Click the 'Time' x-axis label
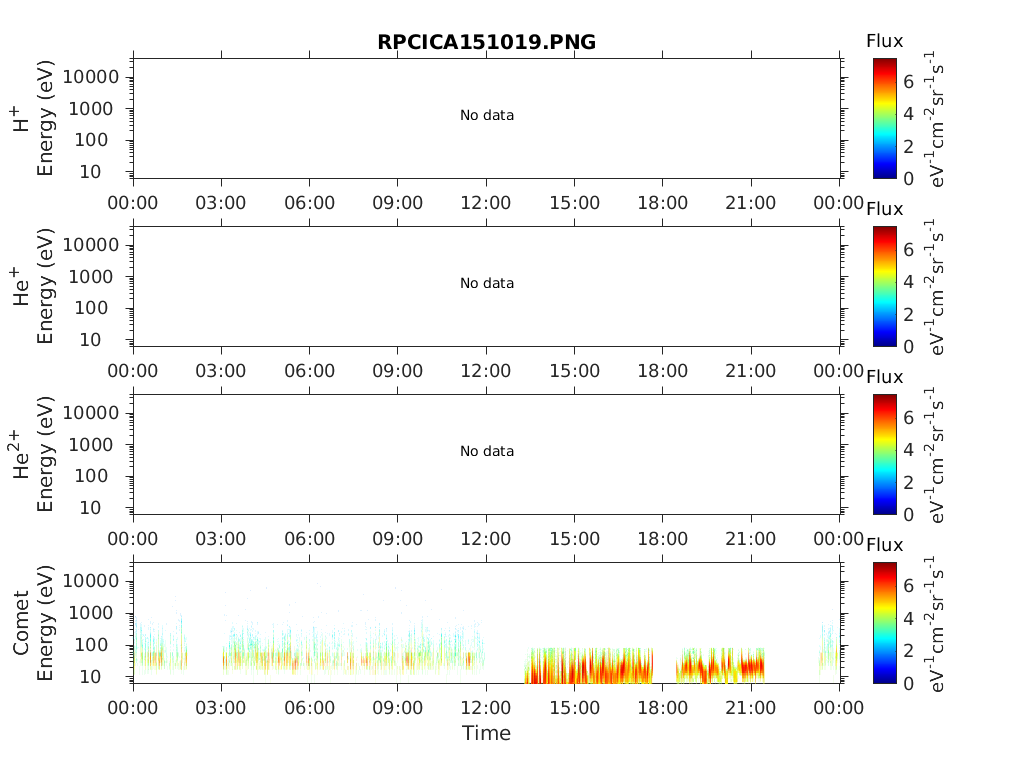Image resolution: width=1024 pixels, height=768 pixels. pos(487,733)
